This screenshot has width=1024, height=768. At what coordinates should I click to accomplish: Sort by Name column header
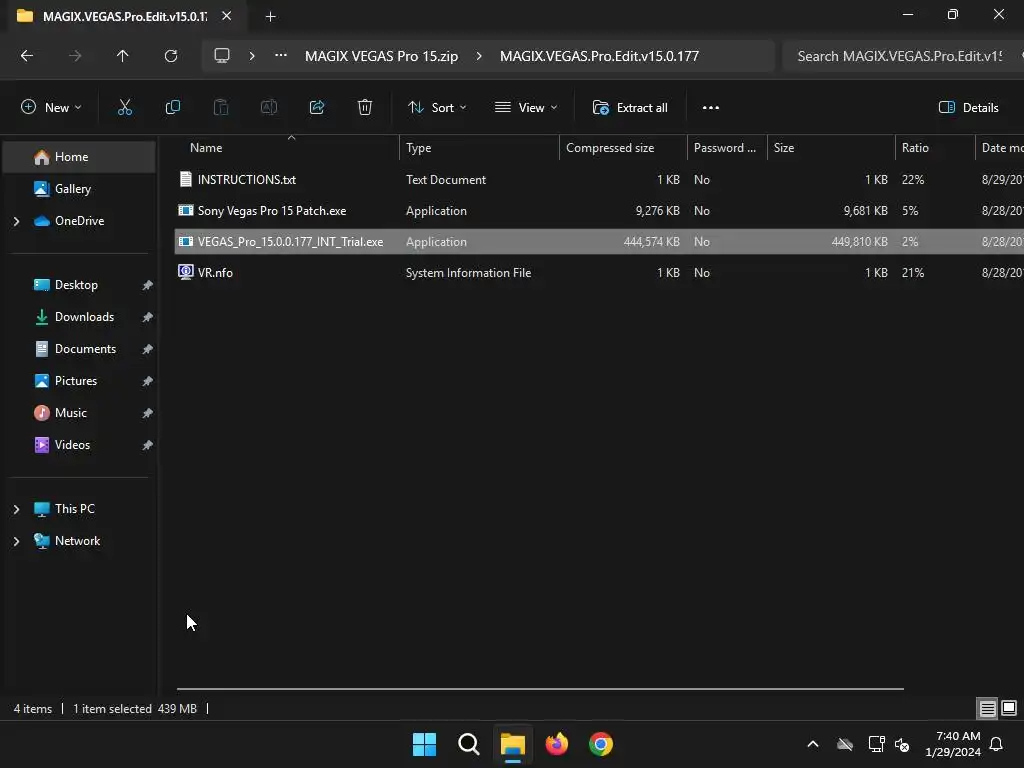click(x=287, y=148)
